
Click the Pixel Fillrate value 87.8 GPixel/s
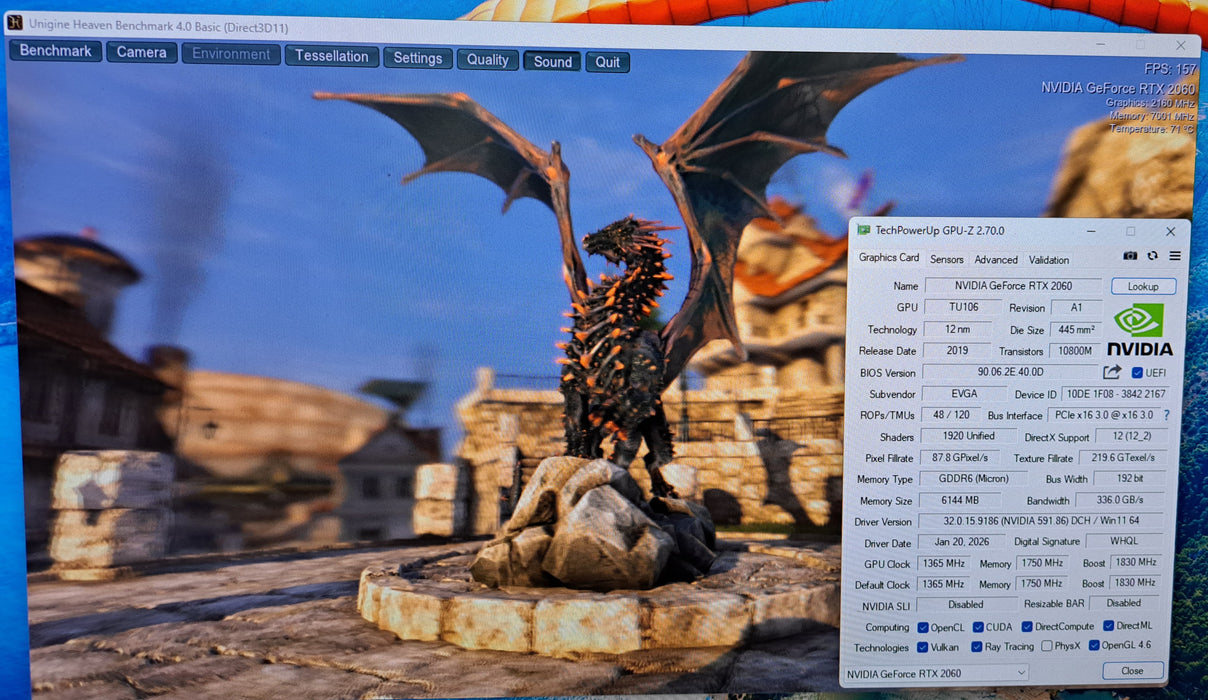pyautogui.click(x=958, y=457)
